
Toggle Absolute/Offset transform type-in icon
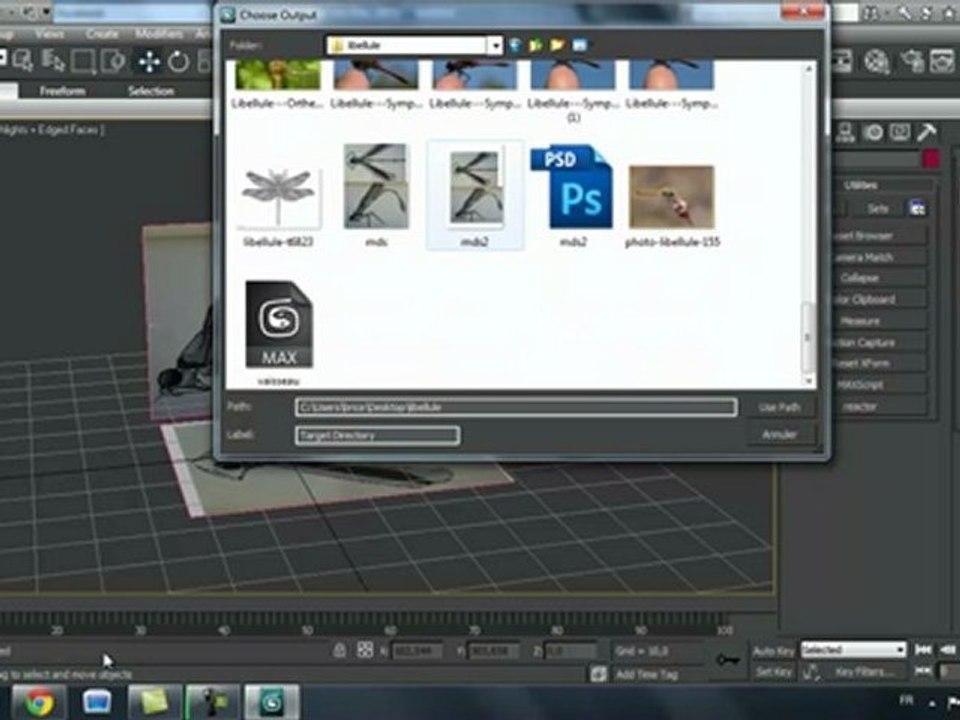pos(365,650)
